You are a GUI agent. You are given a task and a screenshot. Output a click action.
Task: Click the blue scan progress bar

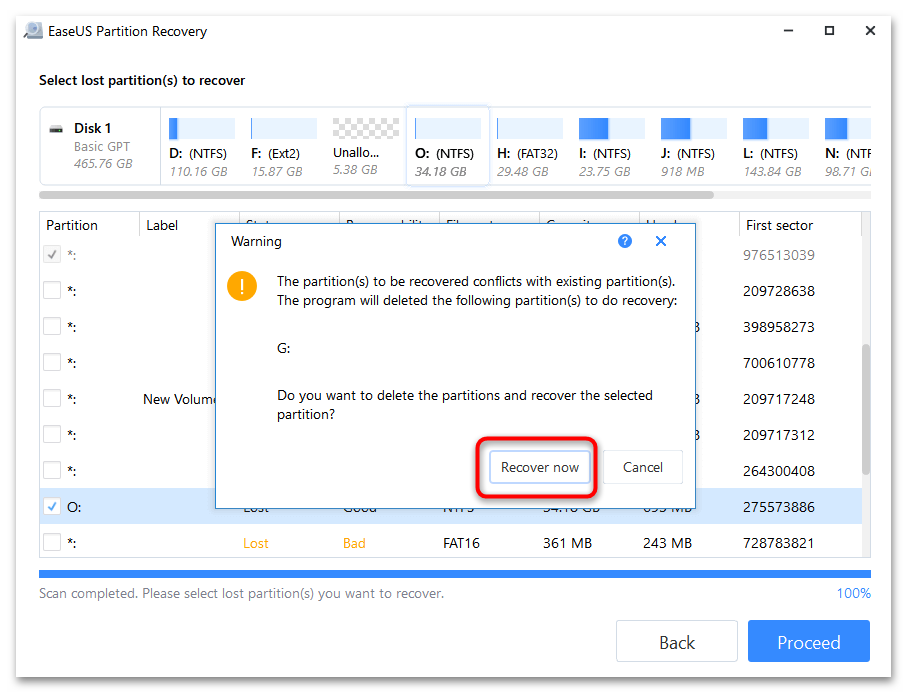click(455, 574)
